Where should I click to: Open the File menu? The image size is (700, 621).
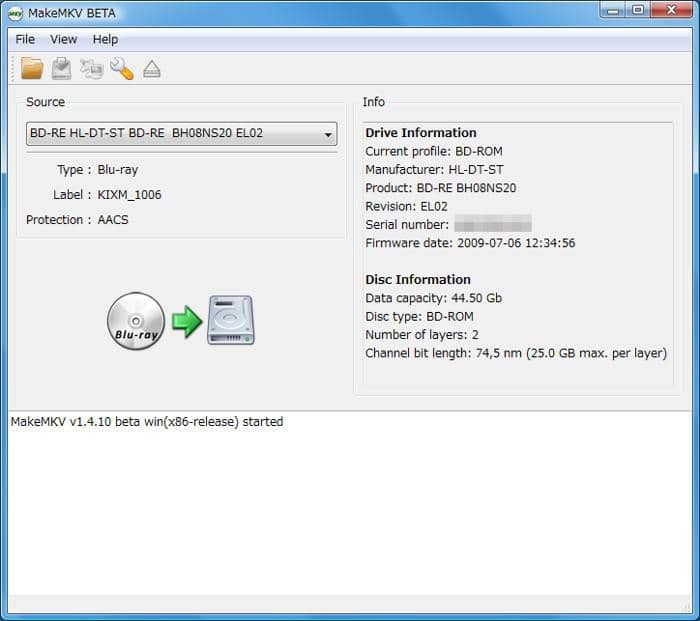(x=25, y=39)
